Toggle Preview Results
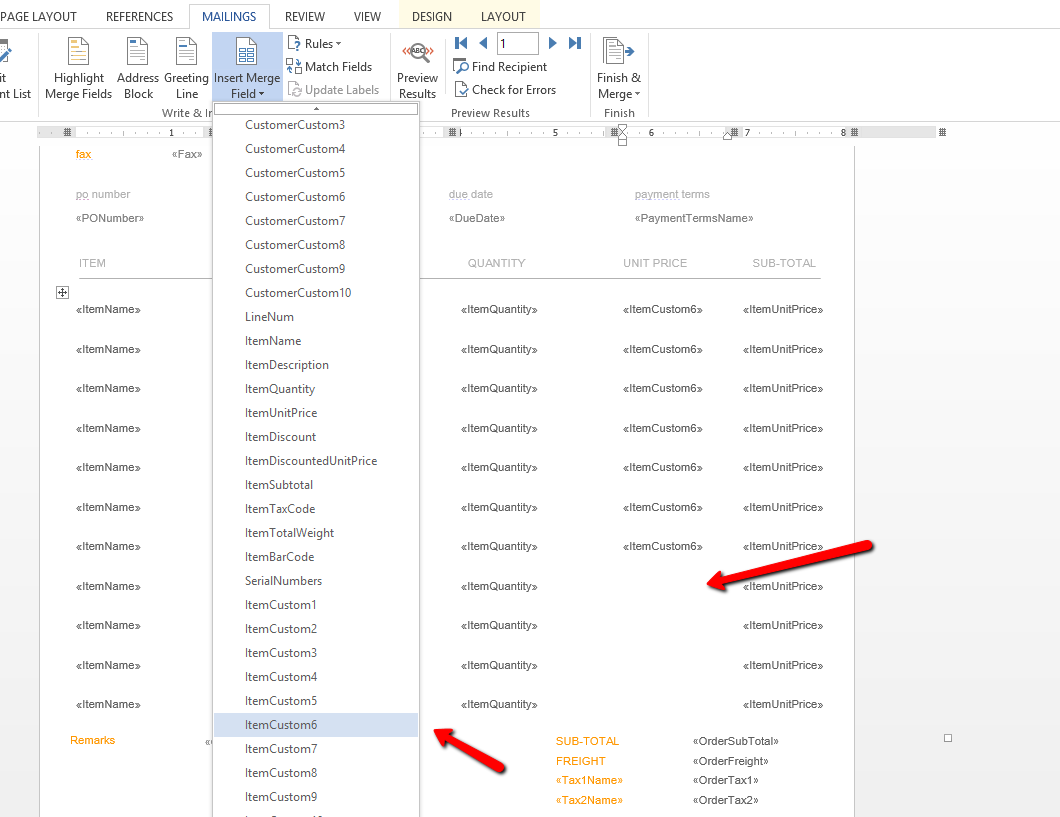The height and width of the screenshot is (817, 1060). 417,68
